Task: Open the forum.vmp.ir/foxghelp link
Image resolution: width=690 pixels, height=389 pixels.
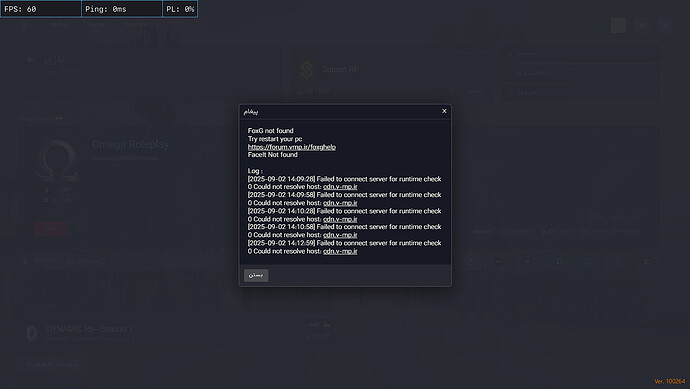Action: click(x=292, y=147)
